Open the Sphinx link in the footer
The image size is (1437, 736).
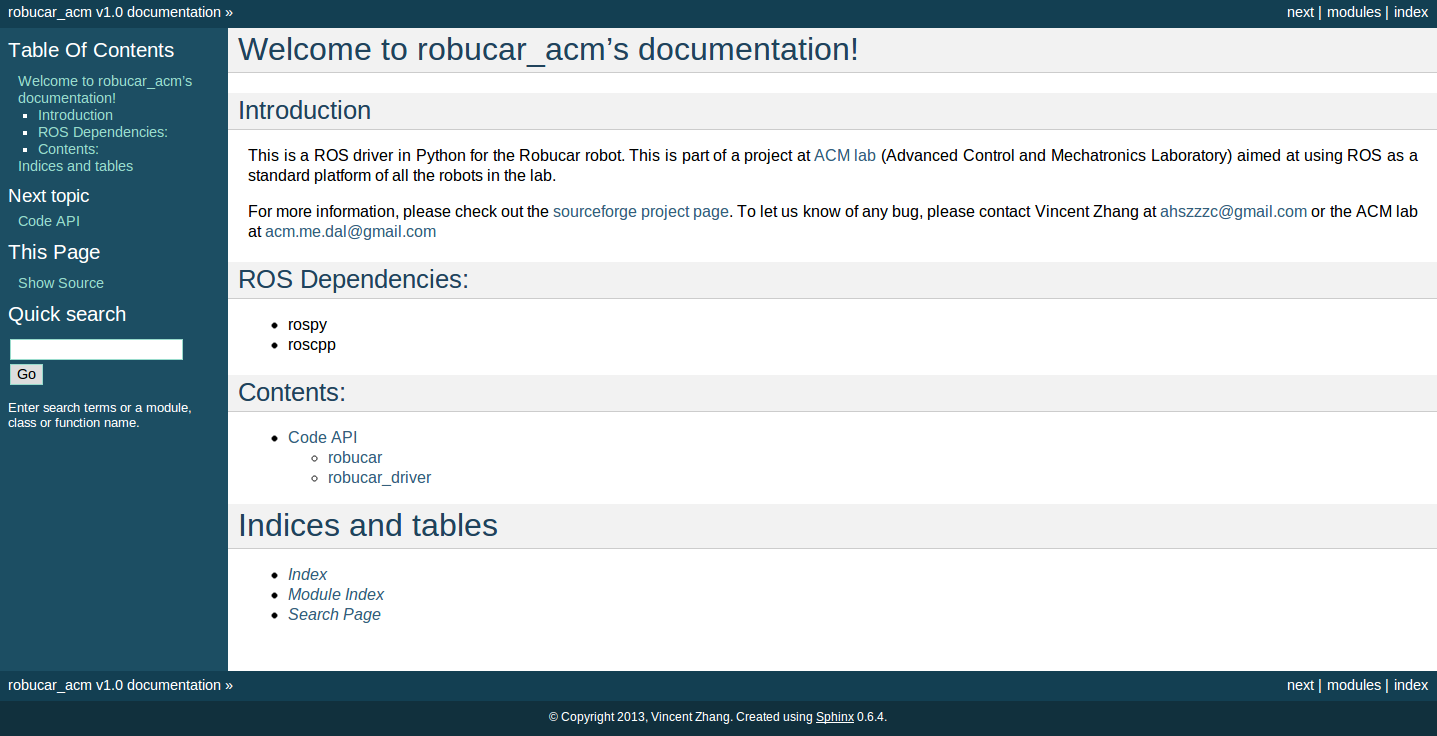click(834, 717)
